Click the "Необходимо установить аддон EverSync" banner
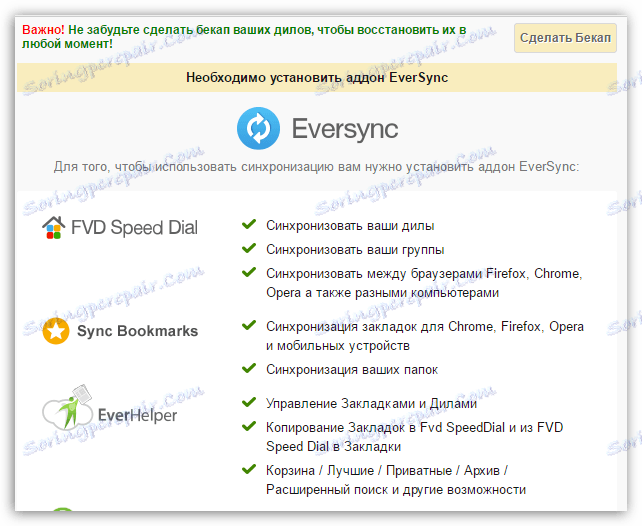The width and height of the screenshot is (642, 526). [x=317, y=77]
